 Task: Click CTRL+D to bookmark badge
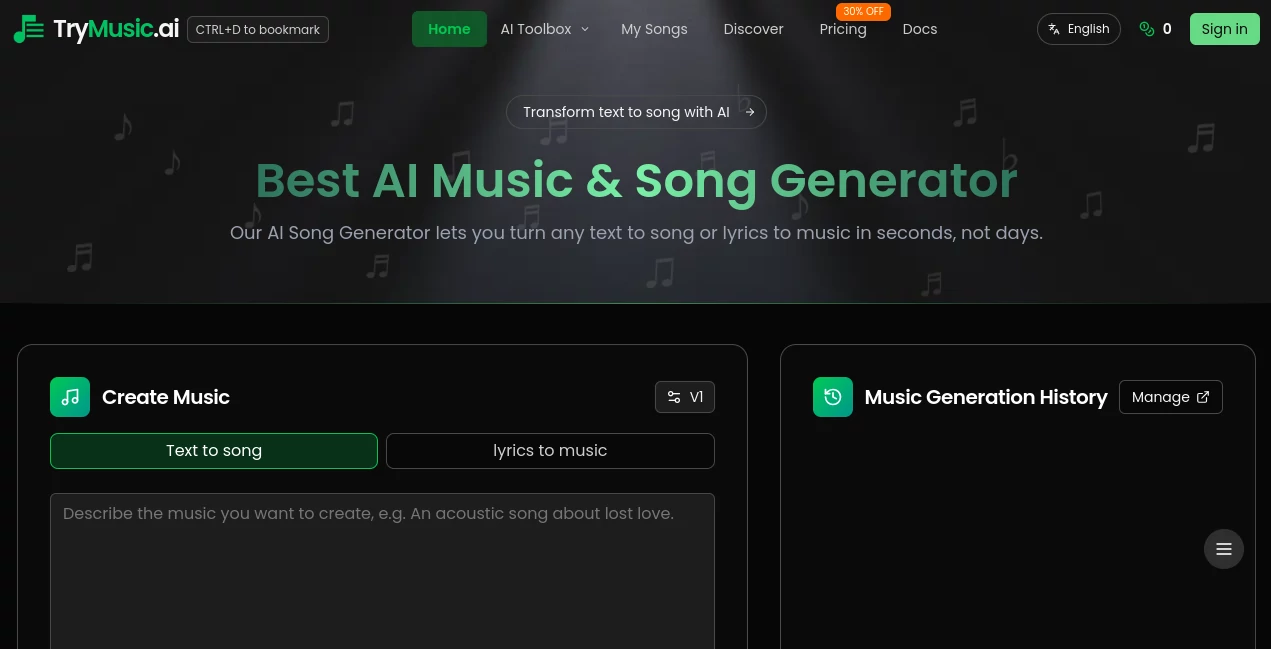pos(258,29)
